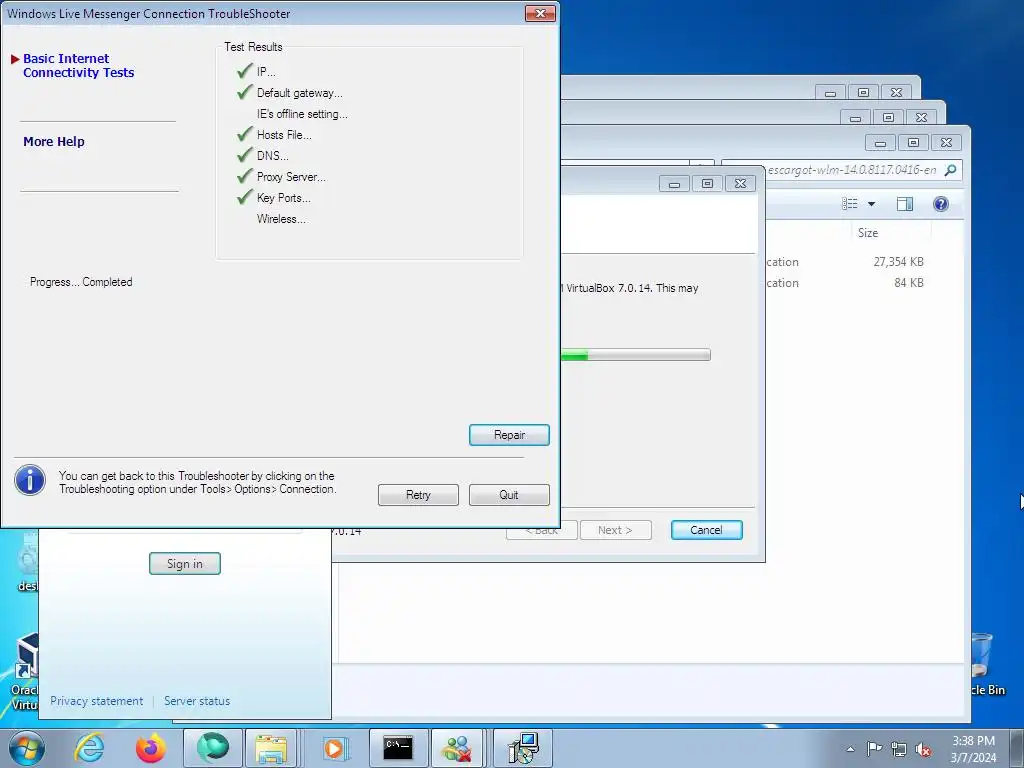Open the Windows Start menu

(x=25, y=748)
